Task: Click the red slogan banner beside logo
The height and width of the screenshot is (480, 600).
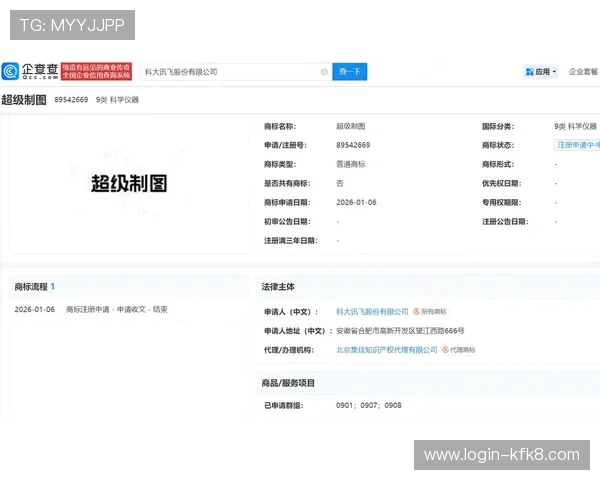Action: (96, 71)
